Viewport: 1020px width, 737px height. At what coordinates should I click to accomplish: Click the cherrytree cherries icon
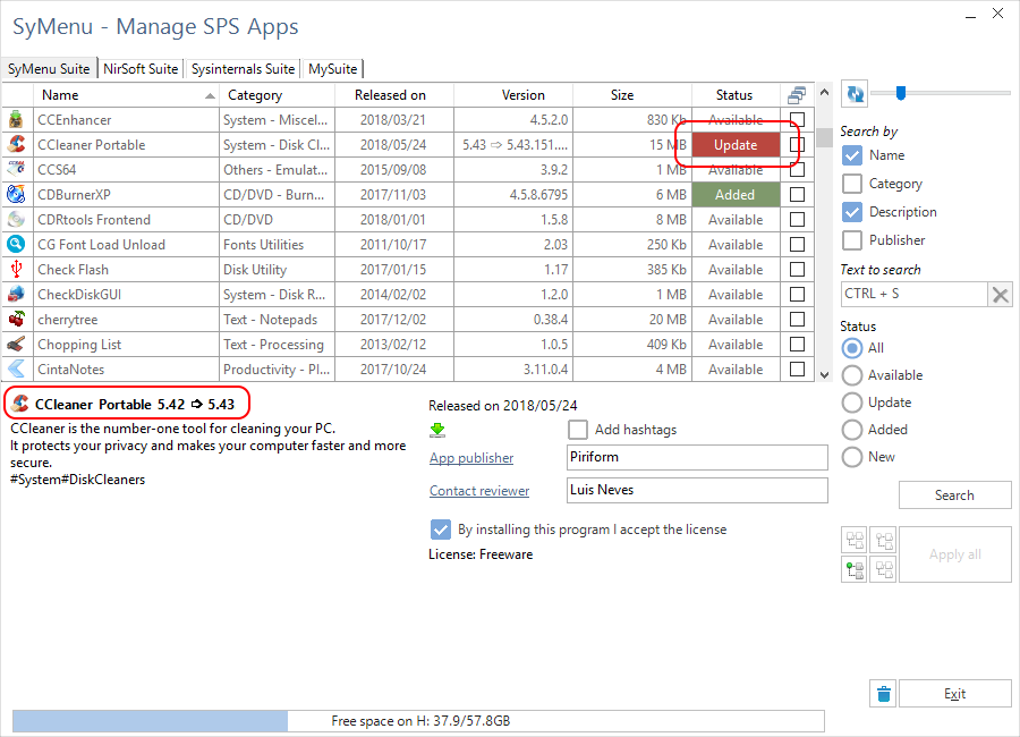point(16,319)
